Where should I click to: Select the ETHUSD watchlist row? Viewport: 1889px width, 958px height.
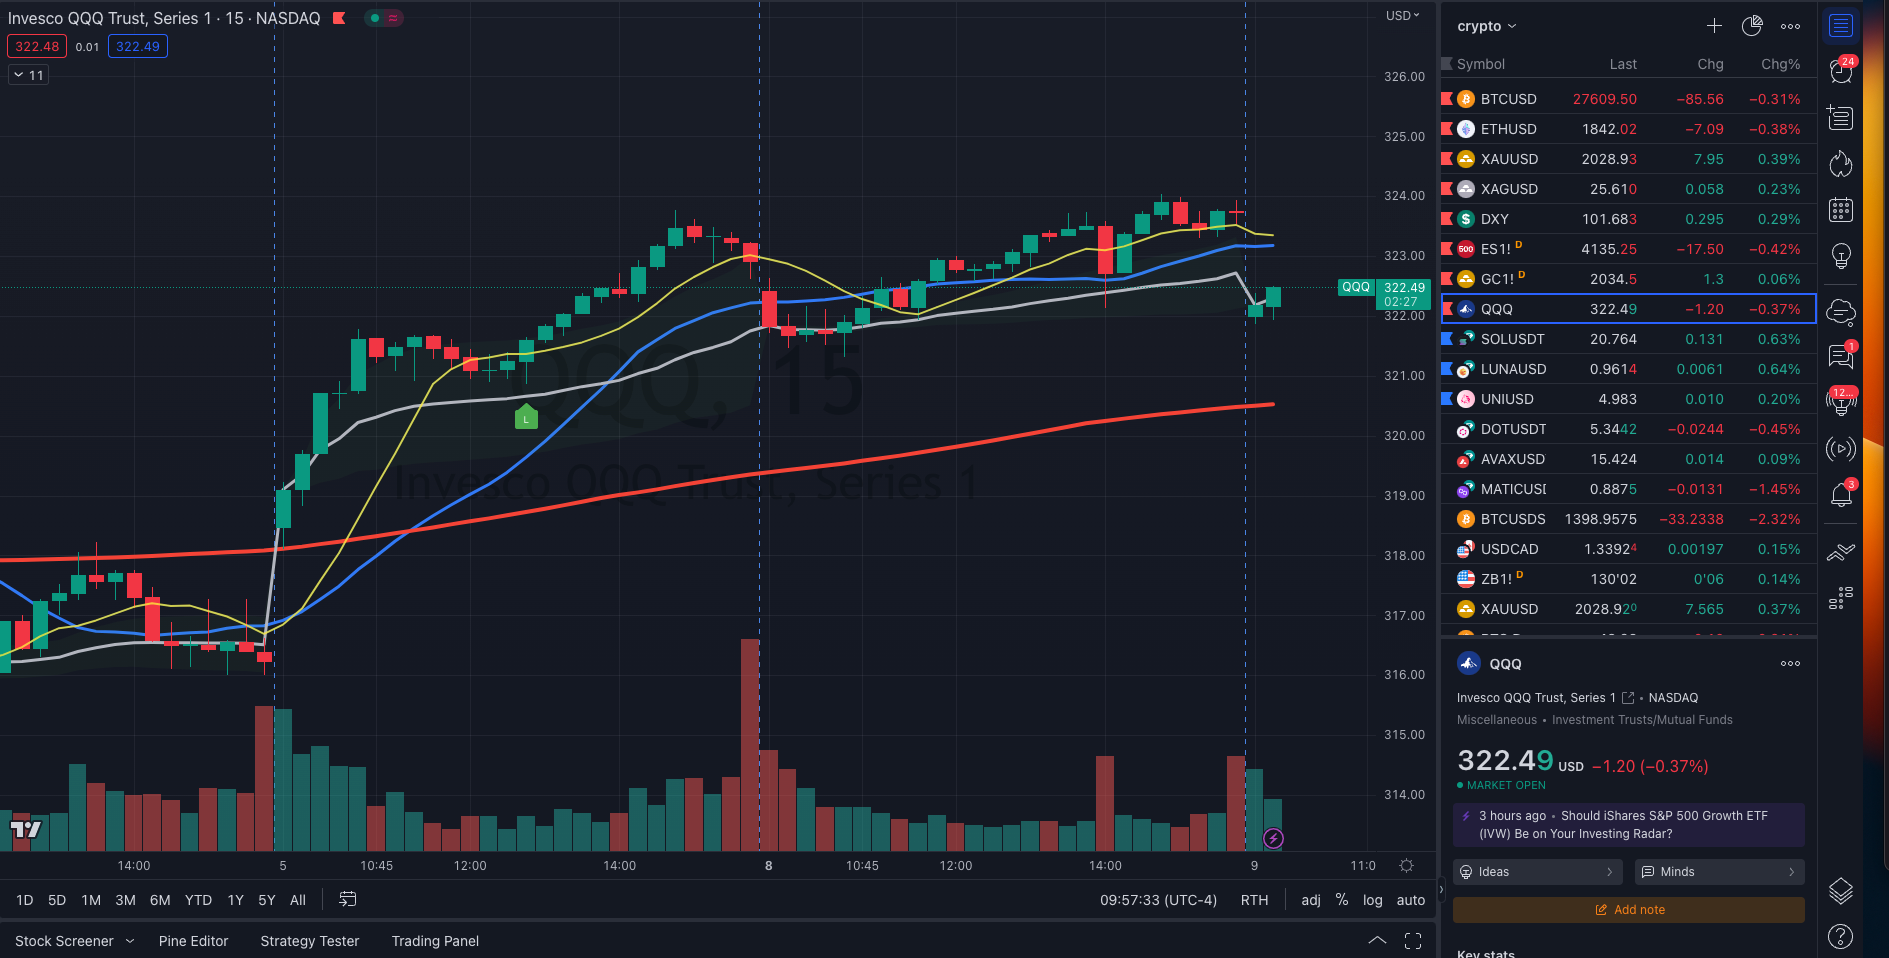pos(1628,129)
